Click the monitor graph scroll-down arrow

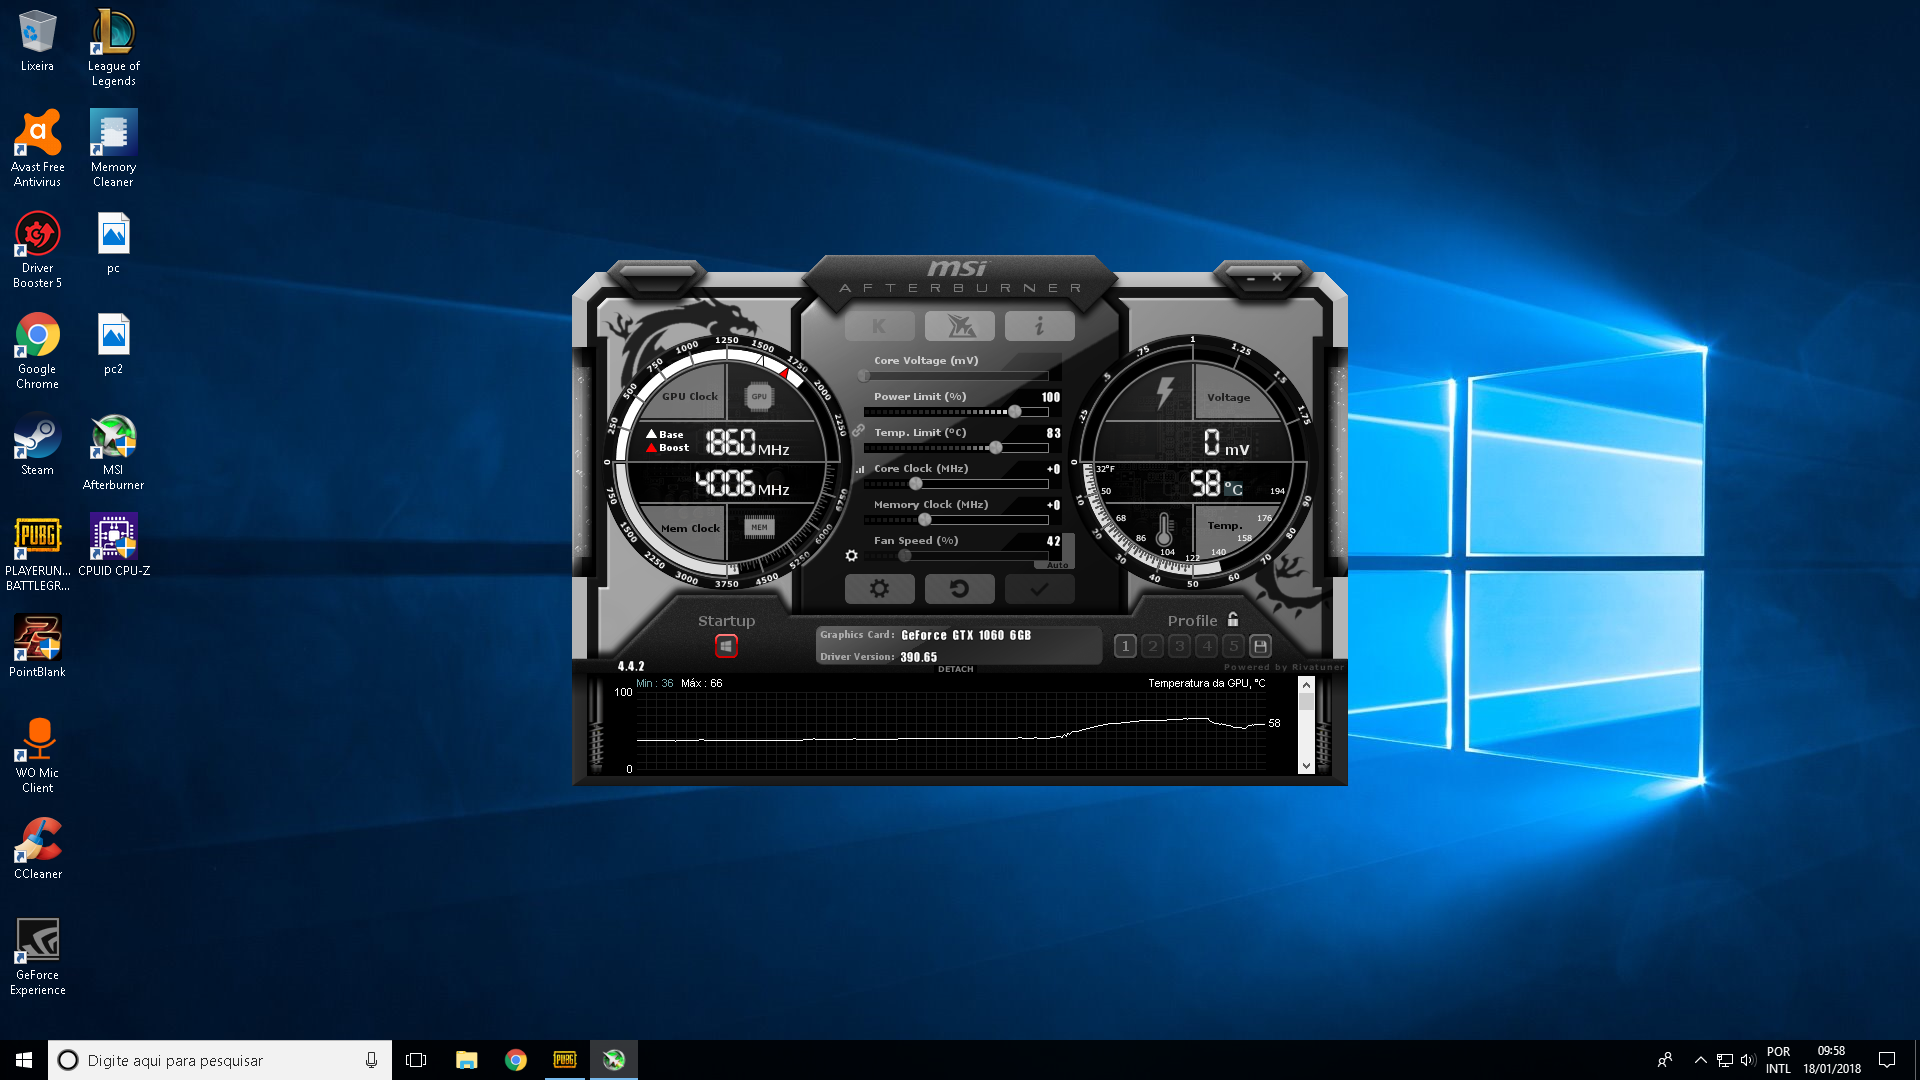click(1306, 766)
